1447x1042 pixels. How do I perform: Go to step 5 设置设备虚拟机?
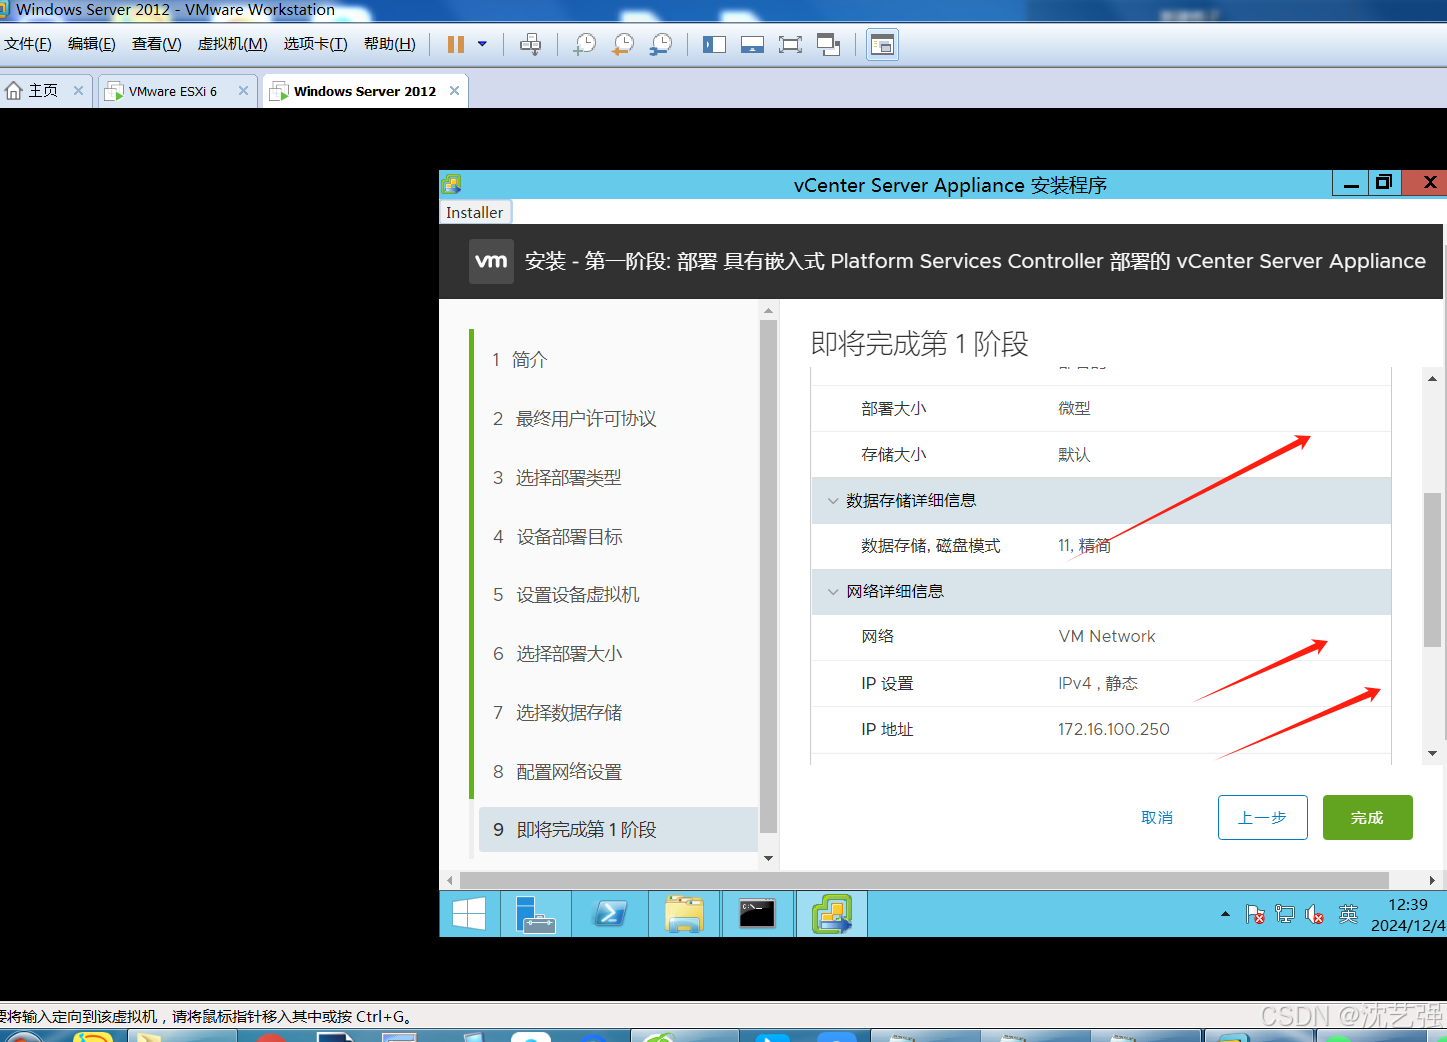pyautogui.click(x=566, y=595)
